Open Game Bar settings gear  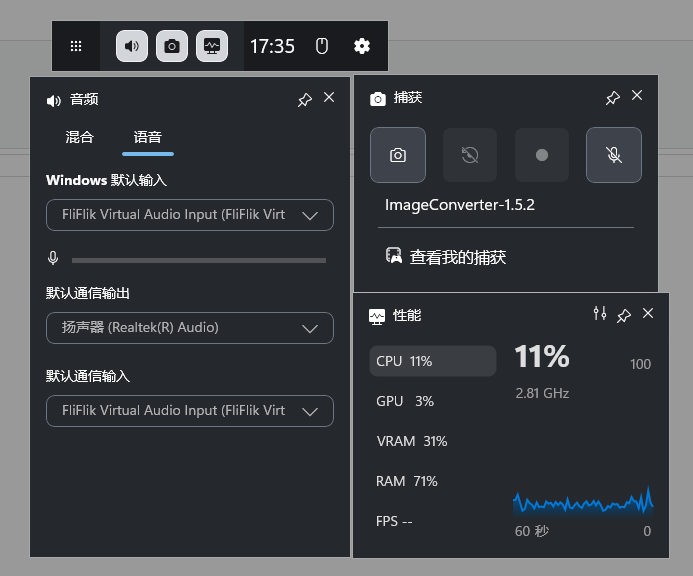[362, 46]
